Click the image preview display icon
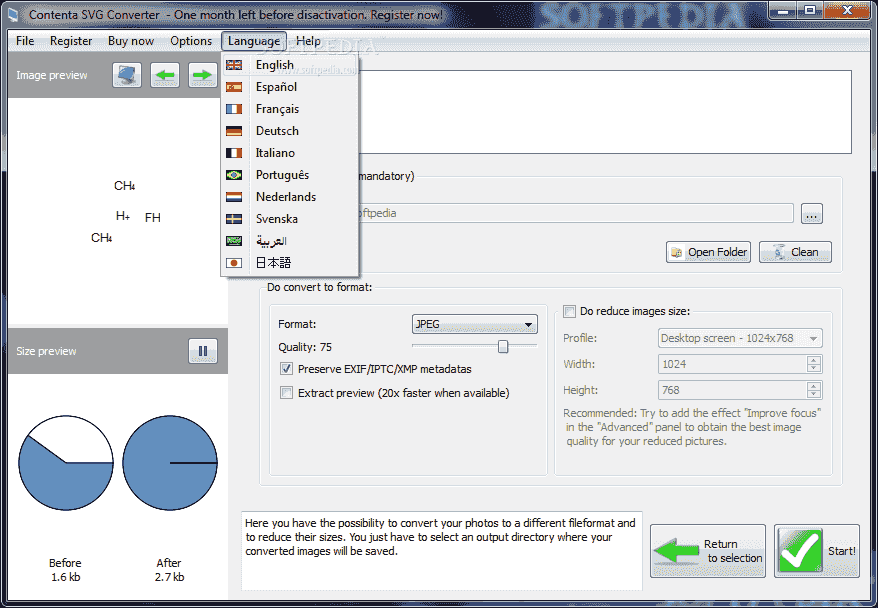Screen dimensions: 878x608 point(126,75)
